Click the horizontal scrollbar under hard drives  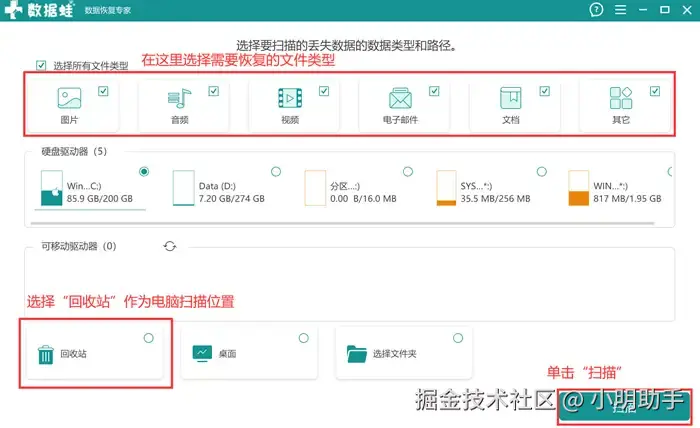342,223
